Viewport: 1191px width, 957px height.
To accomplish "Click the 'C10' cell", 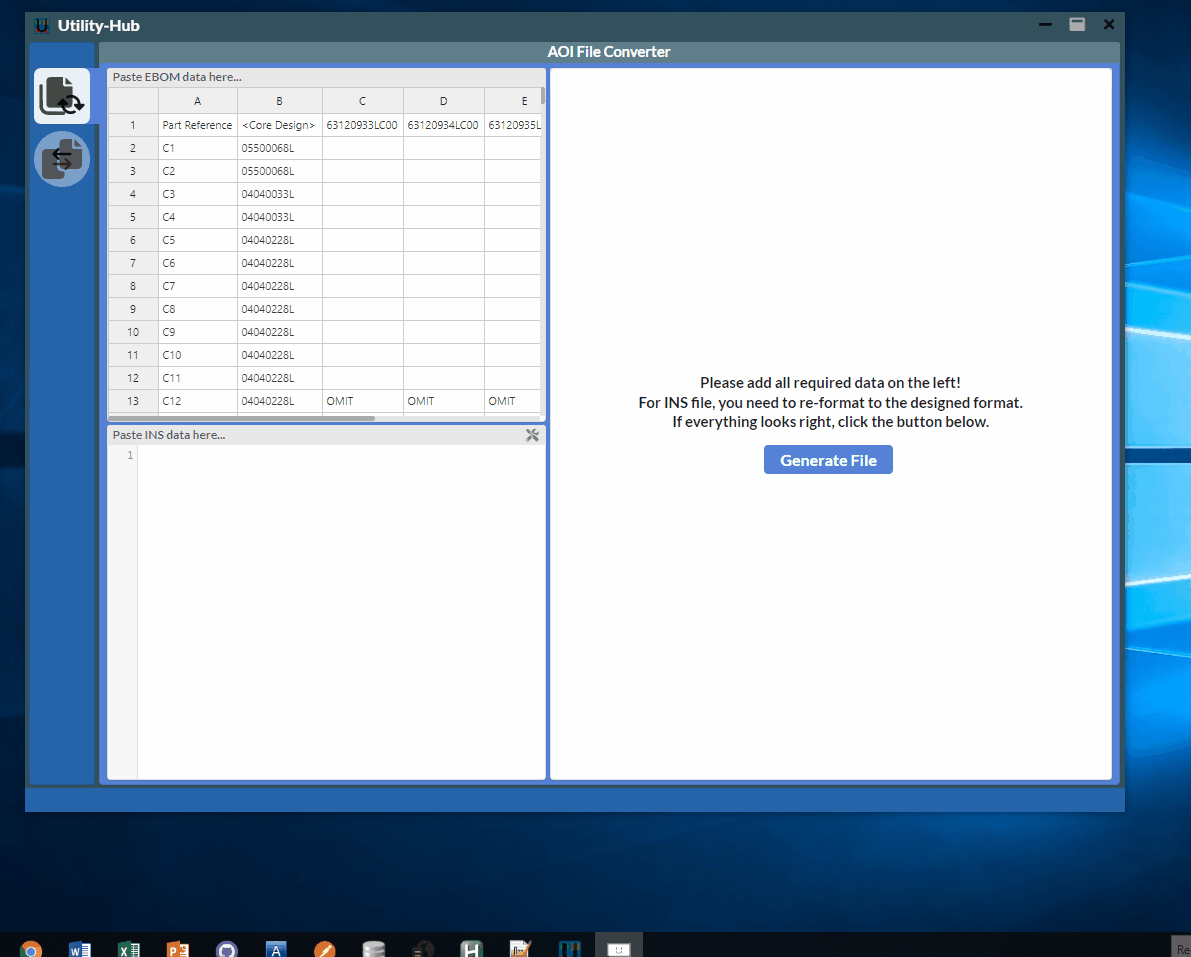I will [197, 355].
